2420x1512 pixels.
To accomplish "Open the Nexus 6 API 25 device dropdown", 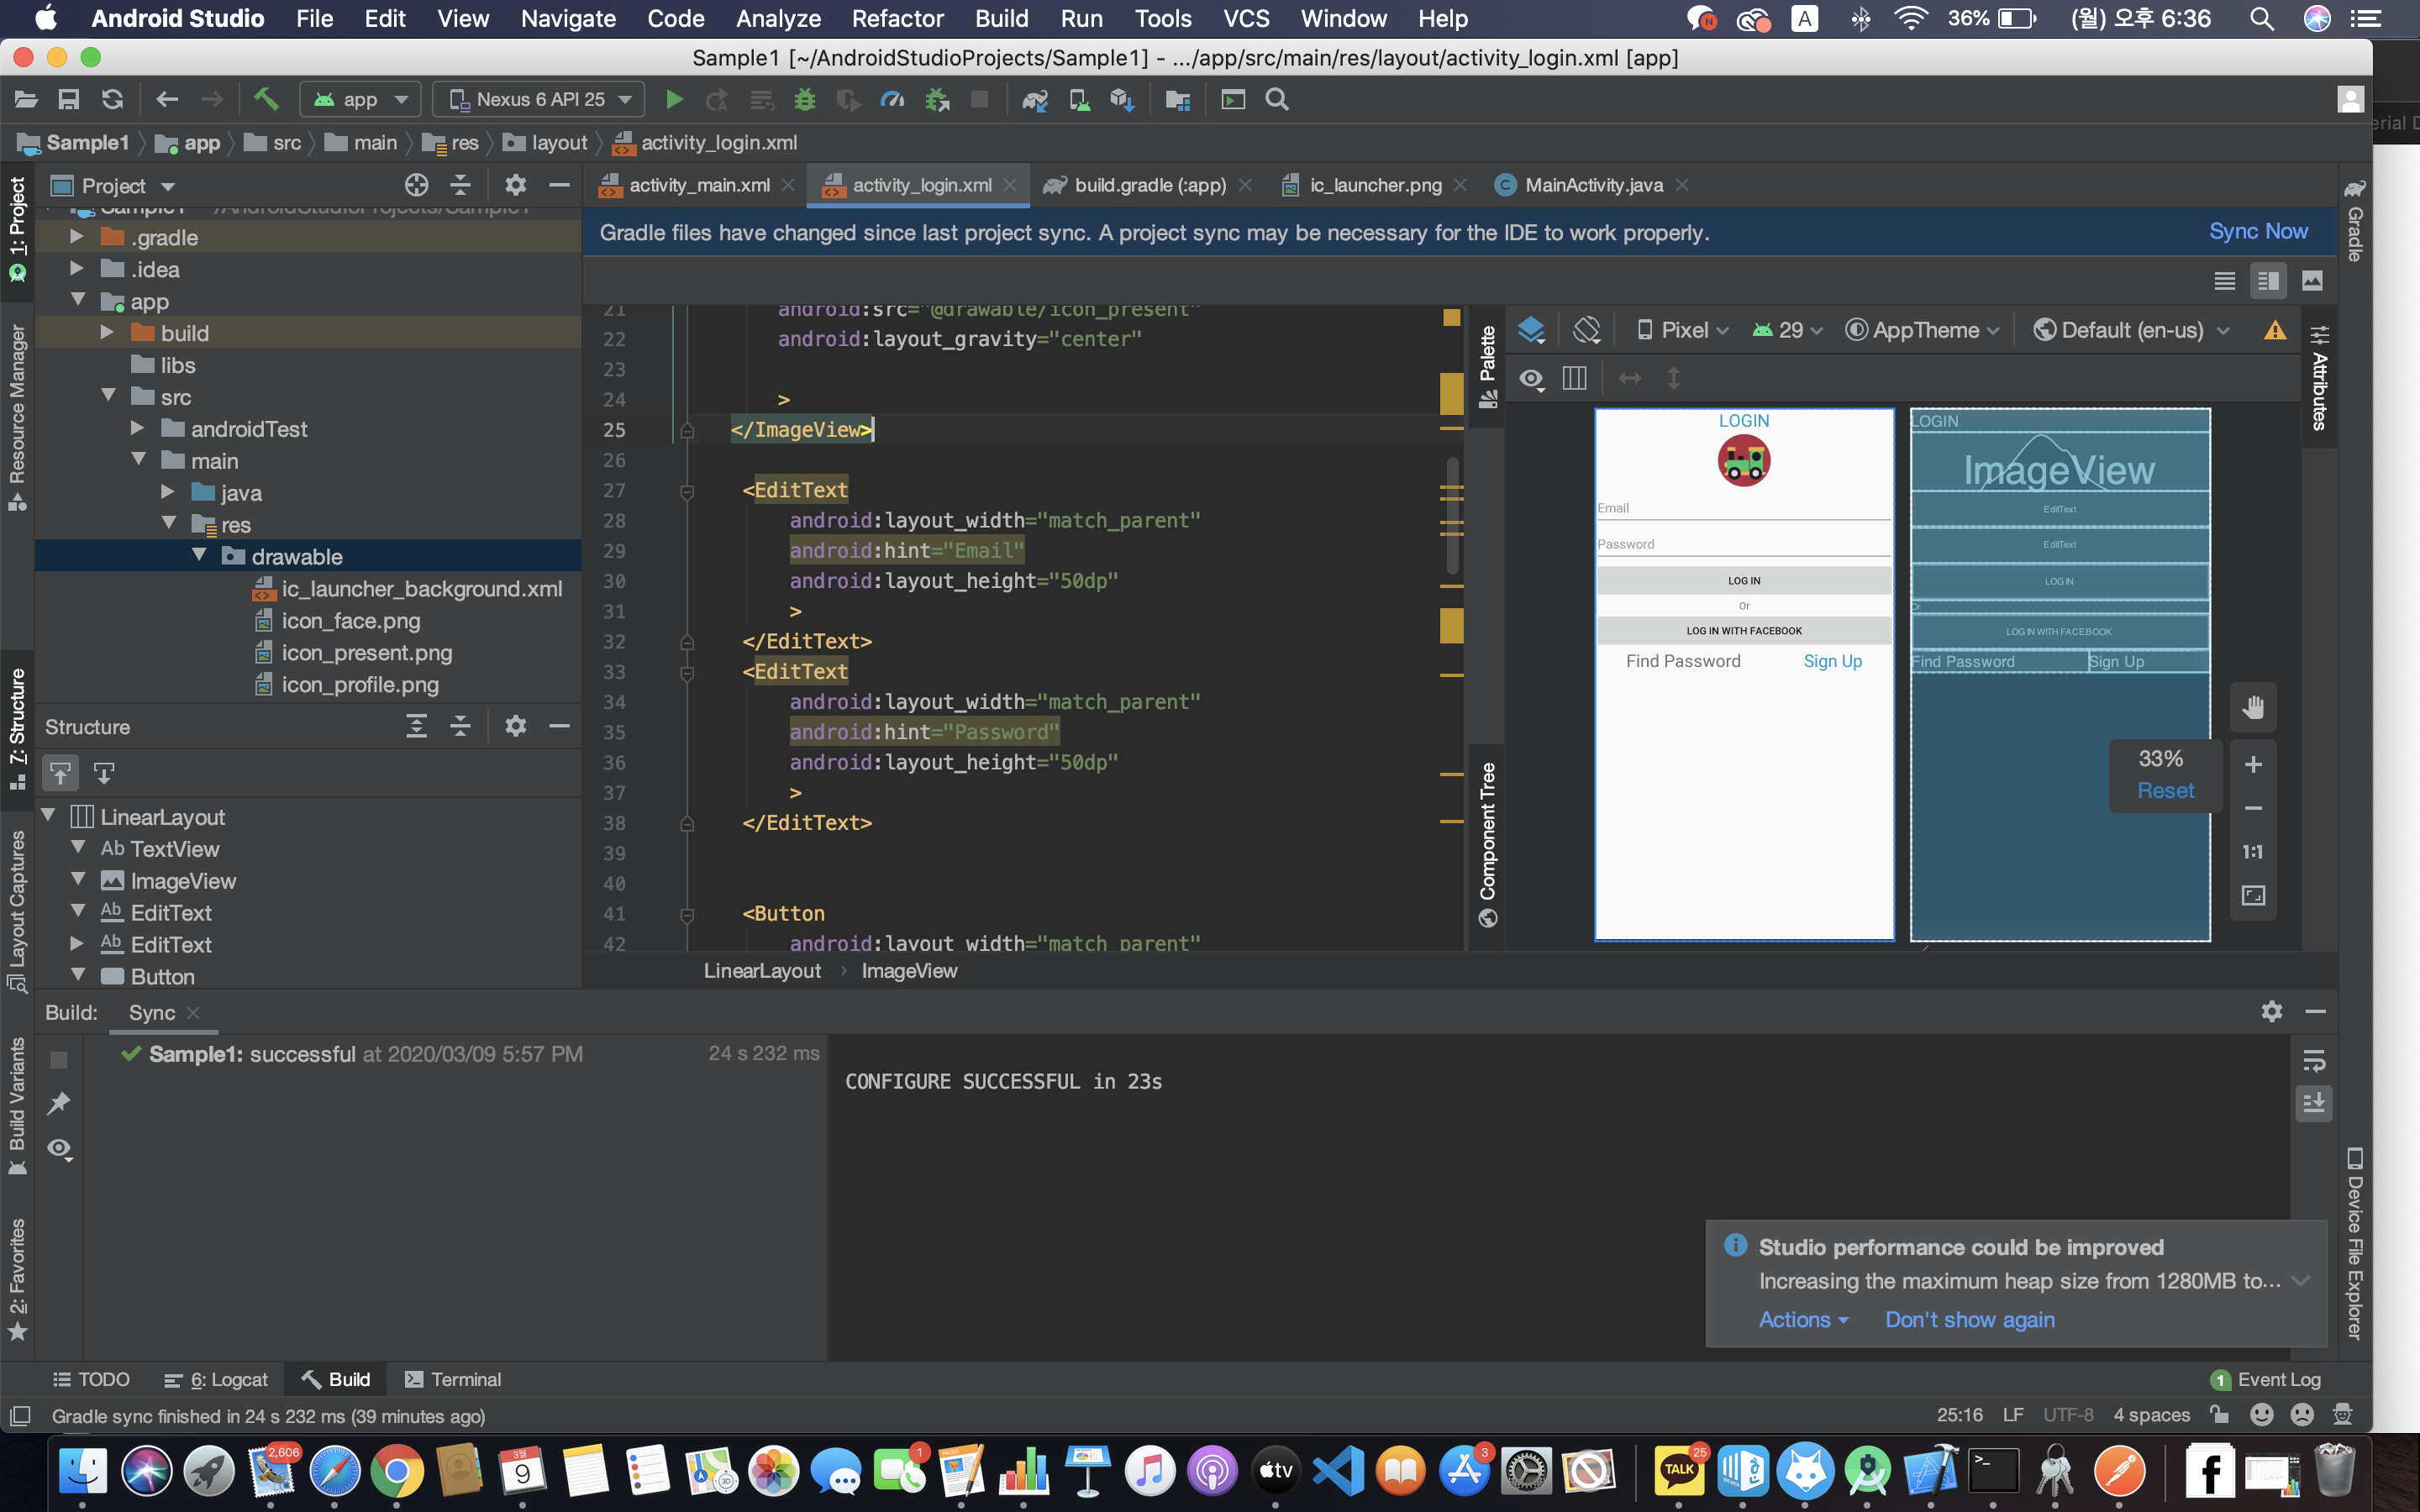I will point(540,99).
